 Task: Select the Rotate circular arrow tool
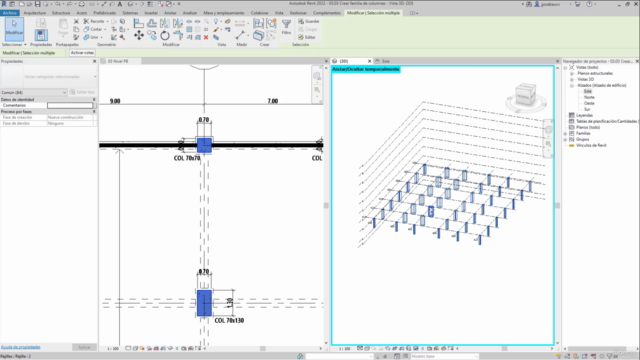click(165, 36)
